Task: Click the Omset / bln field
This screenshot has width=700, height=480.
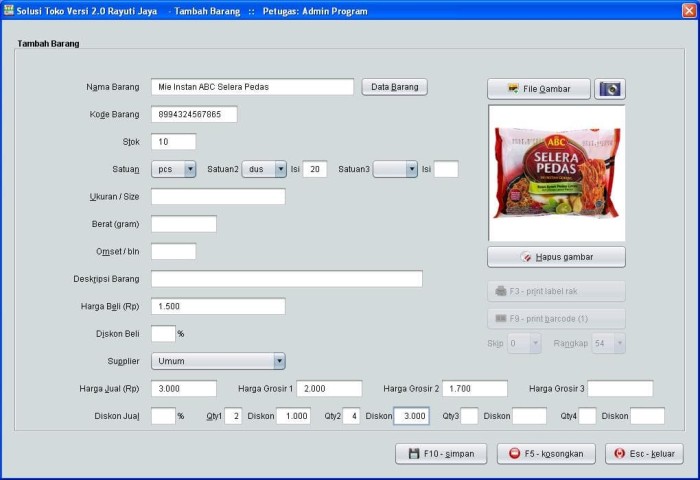Action: (x=173, y=251)
